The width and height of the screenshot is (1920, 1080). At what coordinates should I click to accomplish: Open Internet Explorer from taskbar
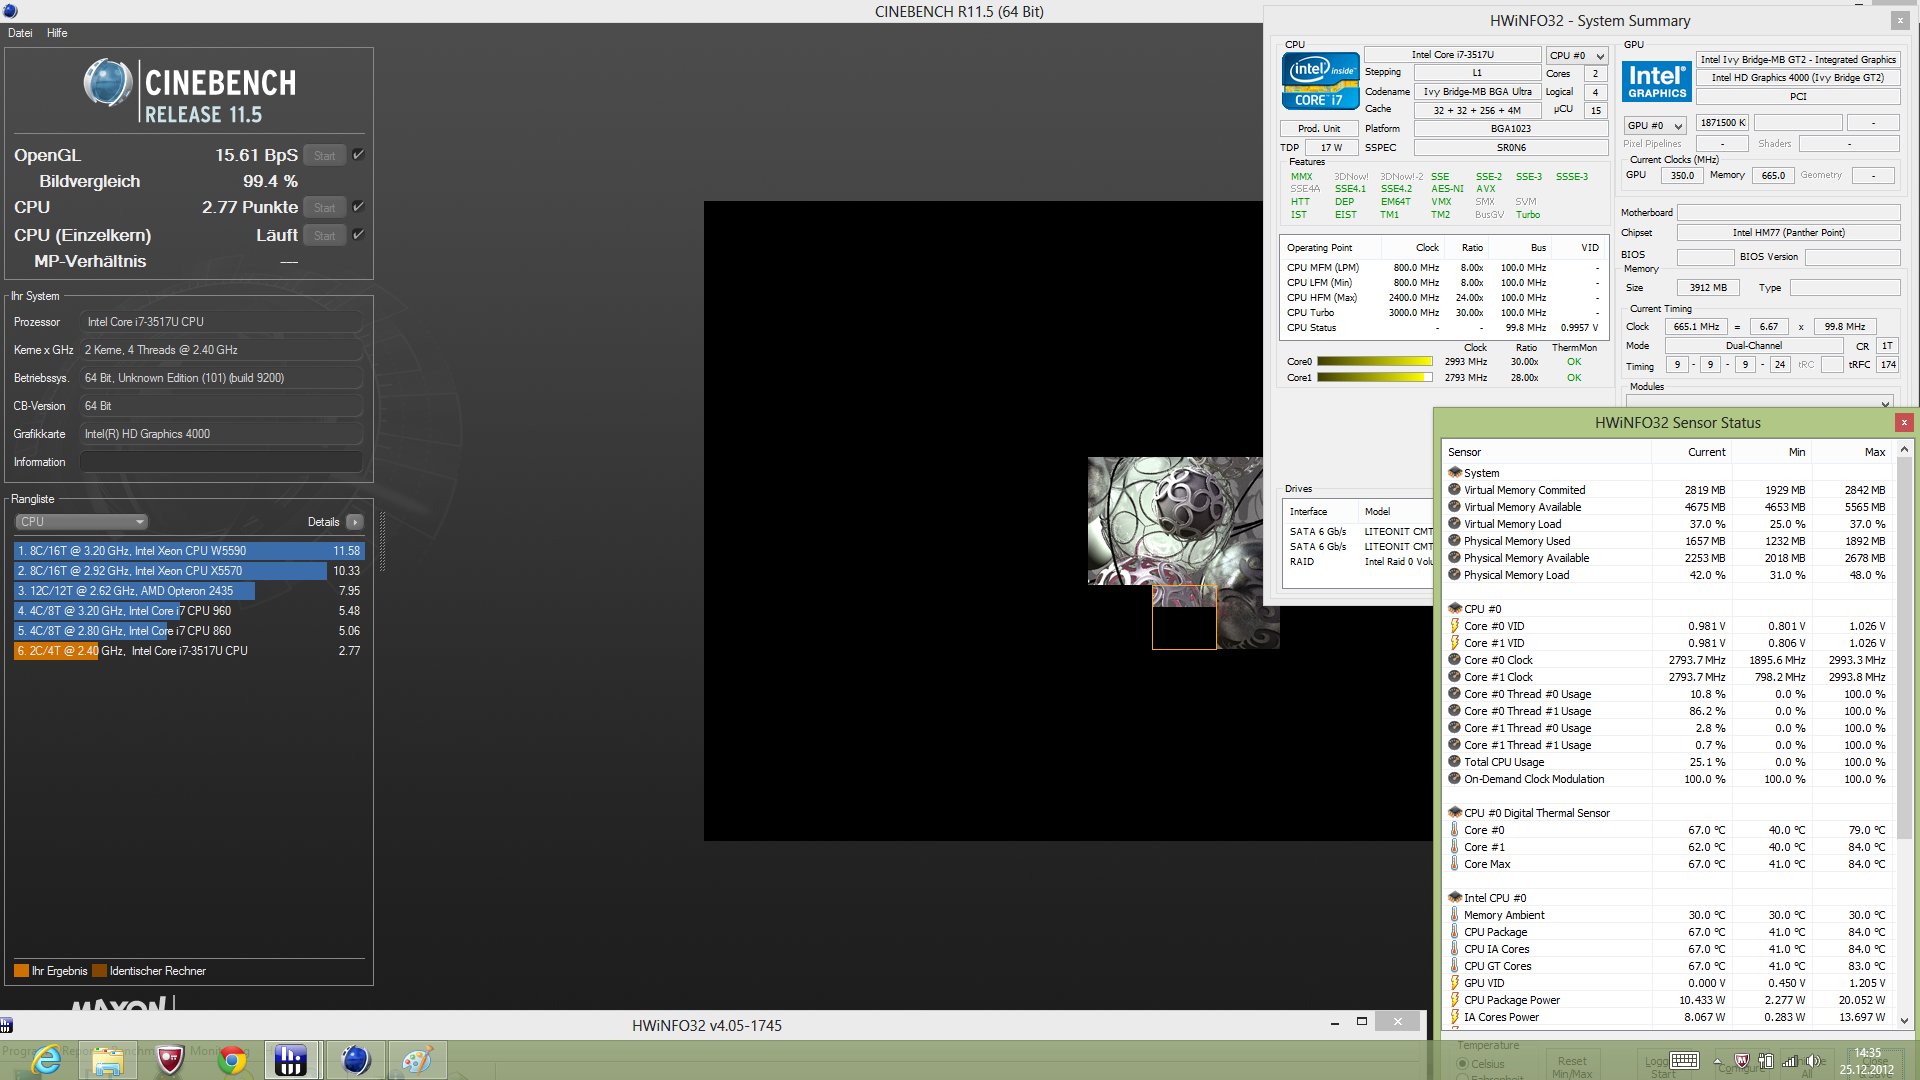click(x=46, y=1060)
